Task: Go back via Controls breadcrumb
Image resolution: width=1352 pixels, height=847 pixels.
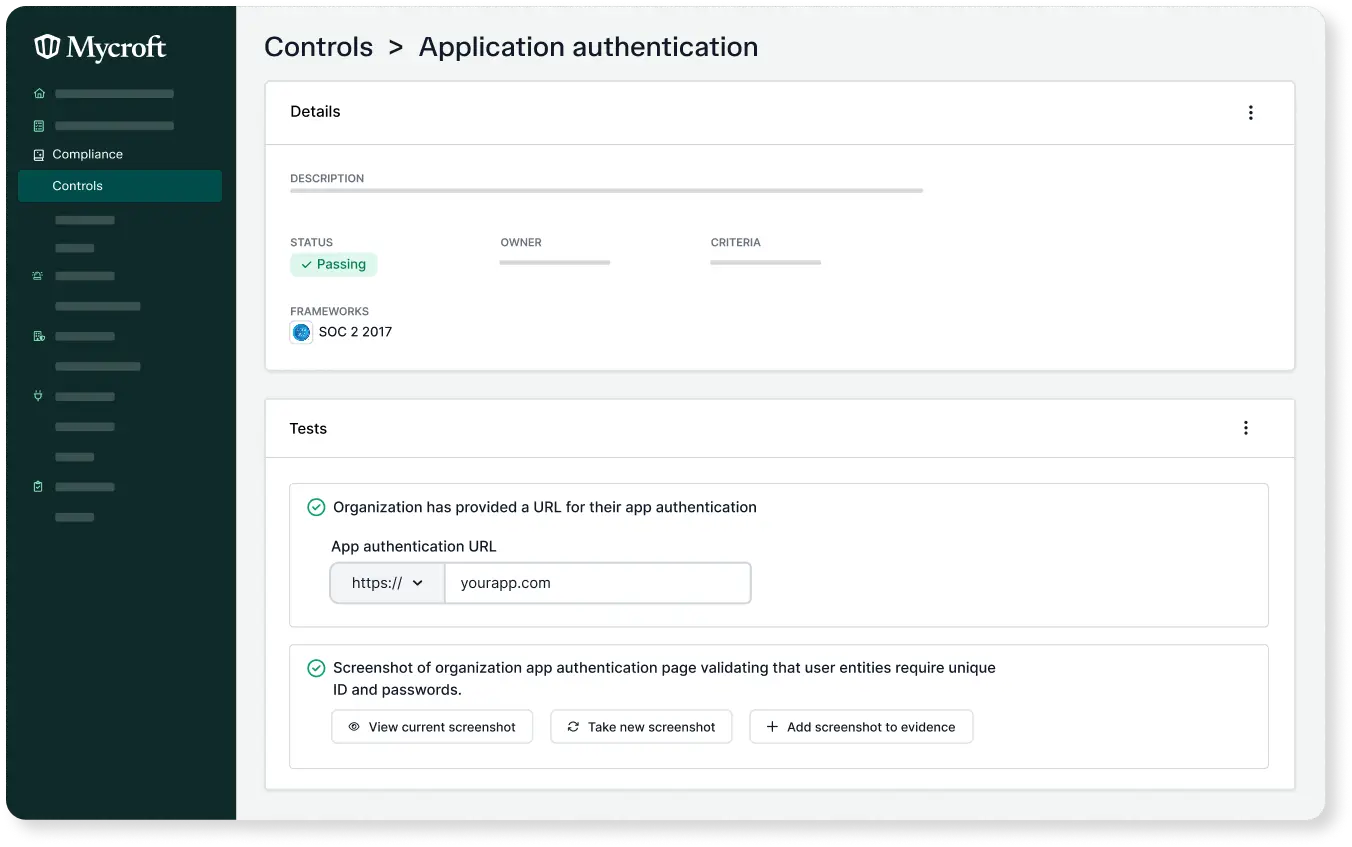Action: [x=319, y=47]
